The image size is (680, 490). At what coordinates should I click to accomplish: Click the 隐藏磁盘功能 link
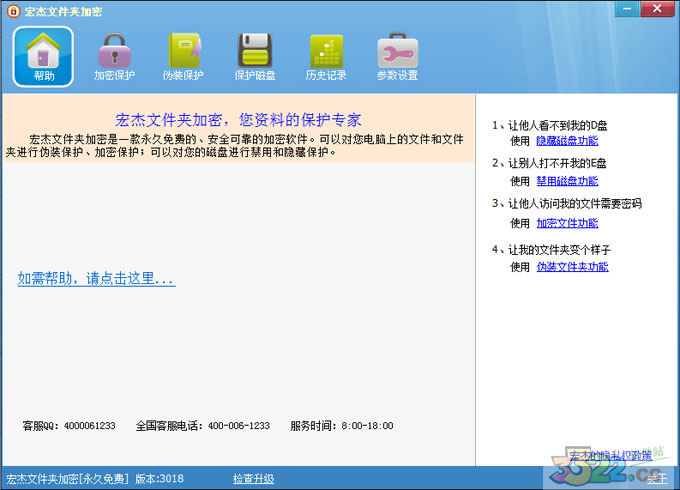click(x=567, y=140)
